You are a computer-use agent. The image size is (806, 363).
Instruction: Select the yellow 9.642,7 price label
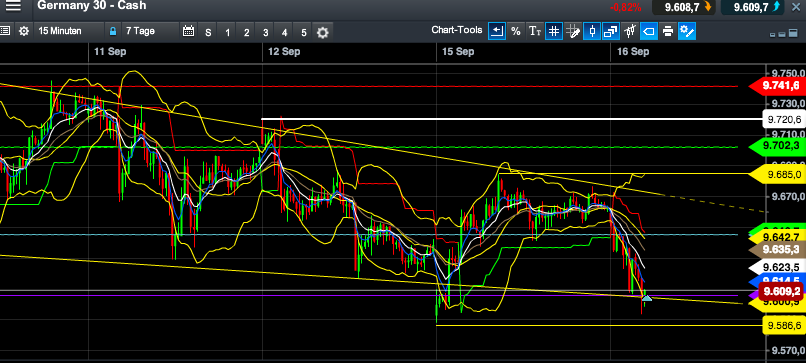[777, 237]
